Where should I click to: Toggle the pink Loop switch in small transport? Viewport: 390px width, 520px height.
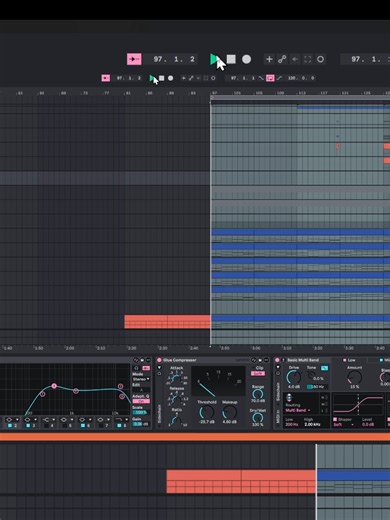pyautogui.click(x=270, y=78)
